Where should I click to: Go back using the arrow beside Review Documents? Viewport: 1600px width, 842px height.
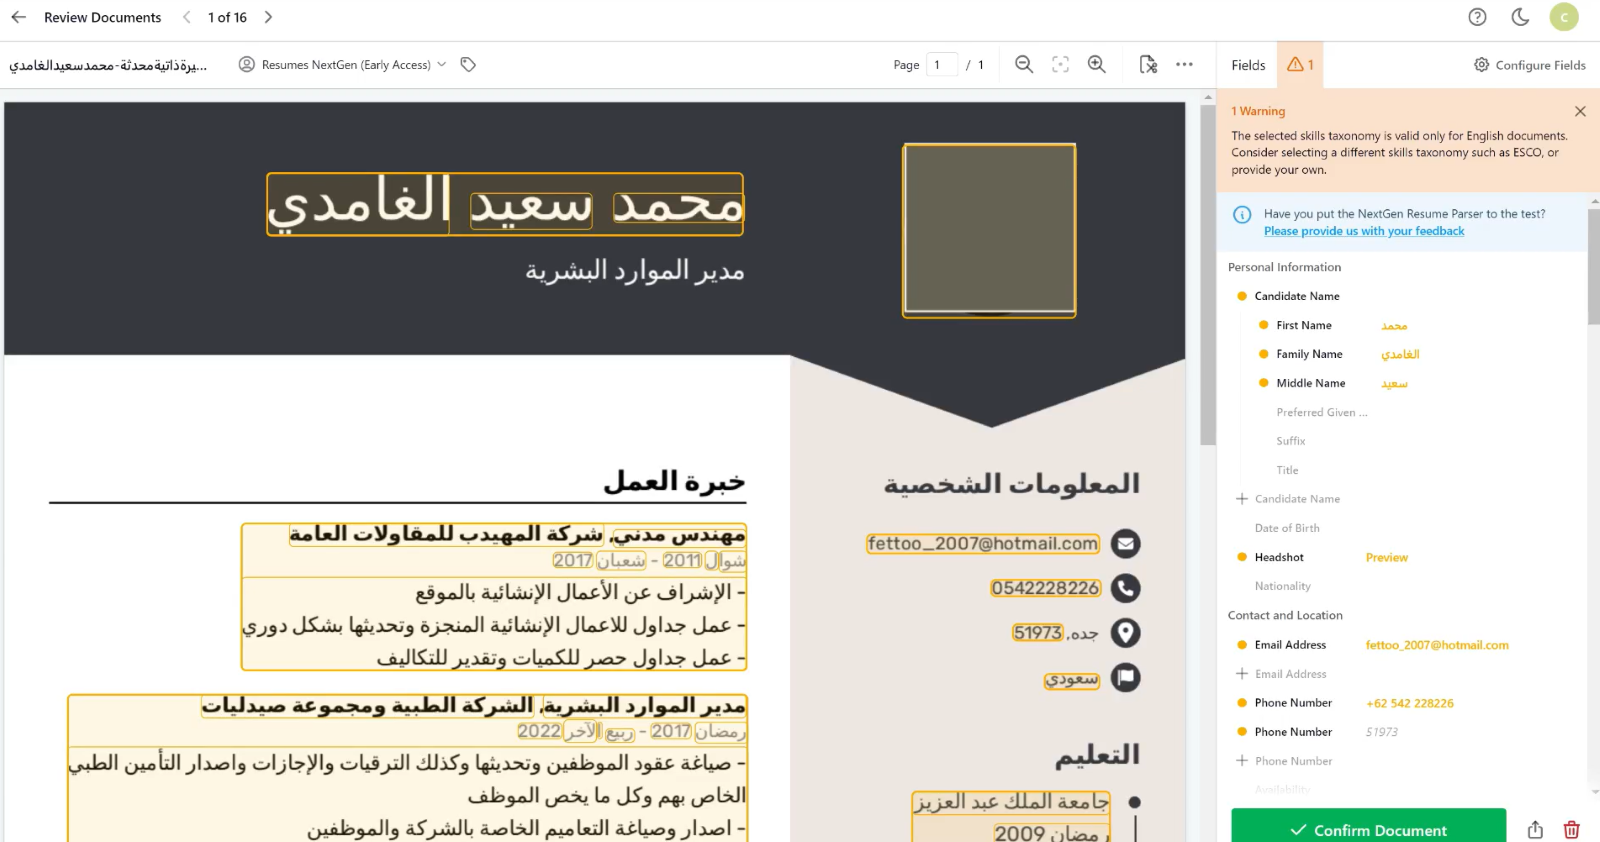coord(18,17)
